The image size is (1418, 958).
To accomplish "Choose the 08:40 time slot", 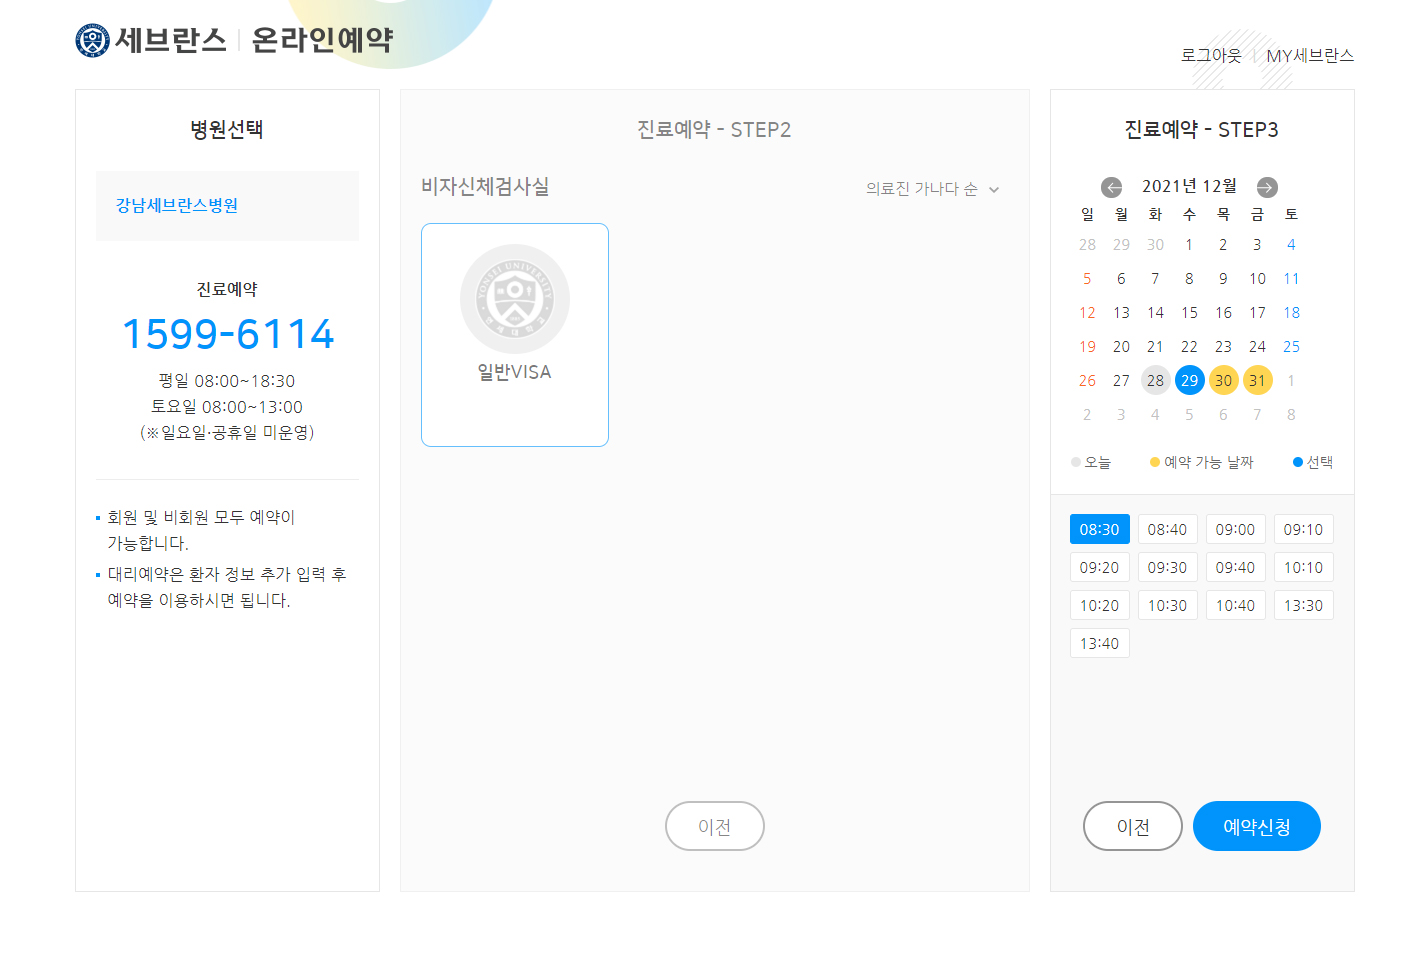I will point(1168,529).
